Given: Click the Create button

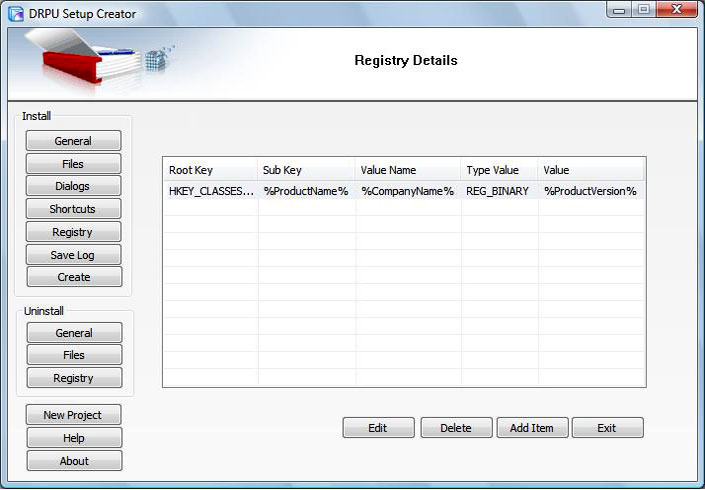Looking at the screenshot, I should [74, 277].
